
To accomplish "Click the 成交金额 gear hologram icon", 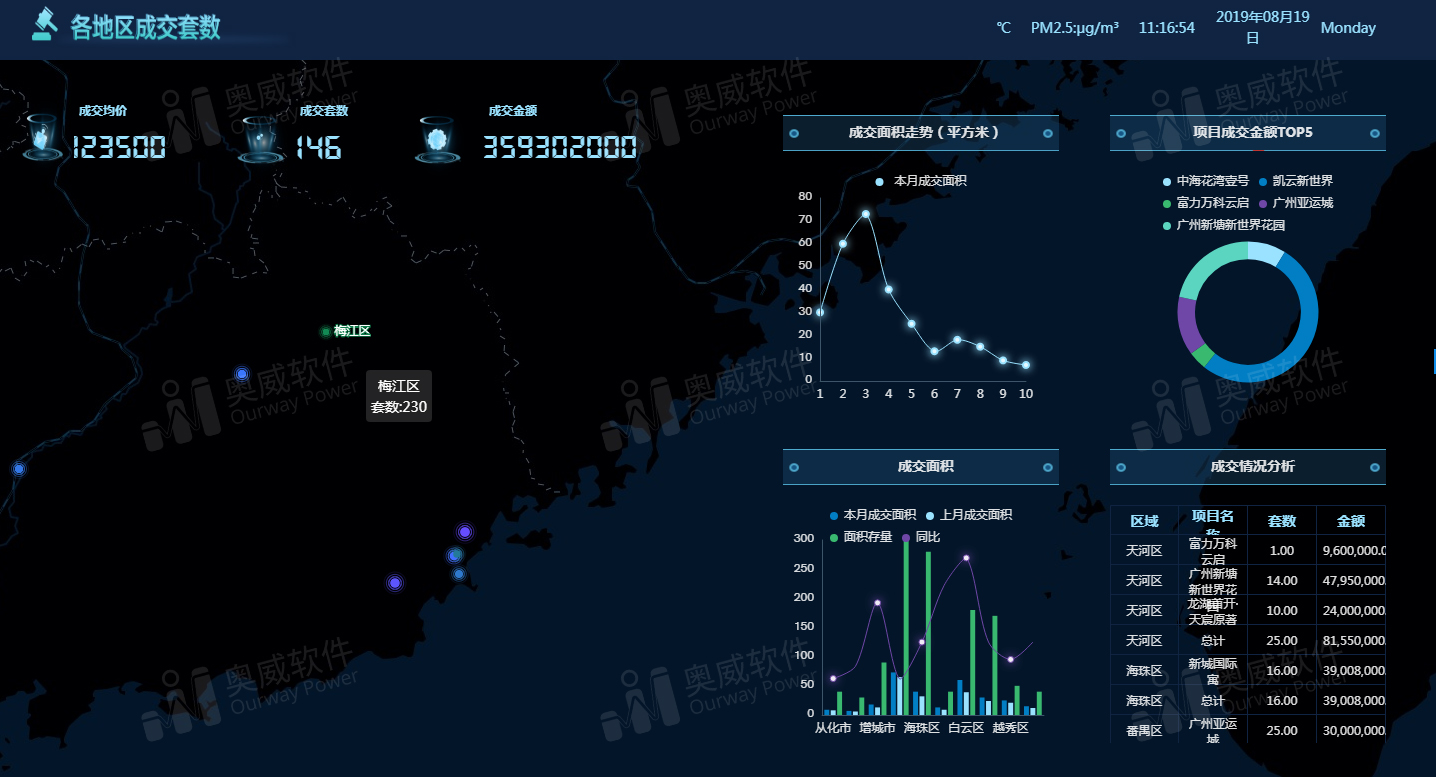I will (x=437, y=139).
